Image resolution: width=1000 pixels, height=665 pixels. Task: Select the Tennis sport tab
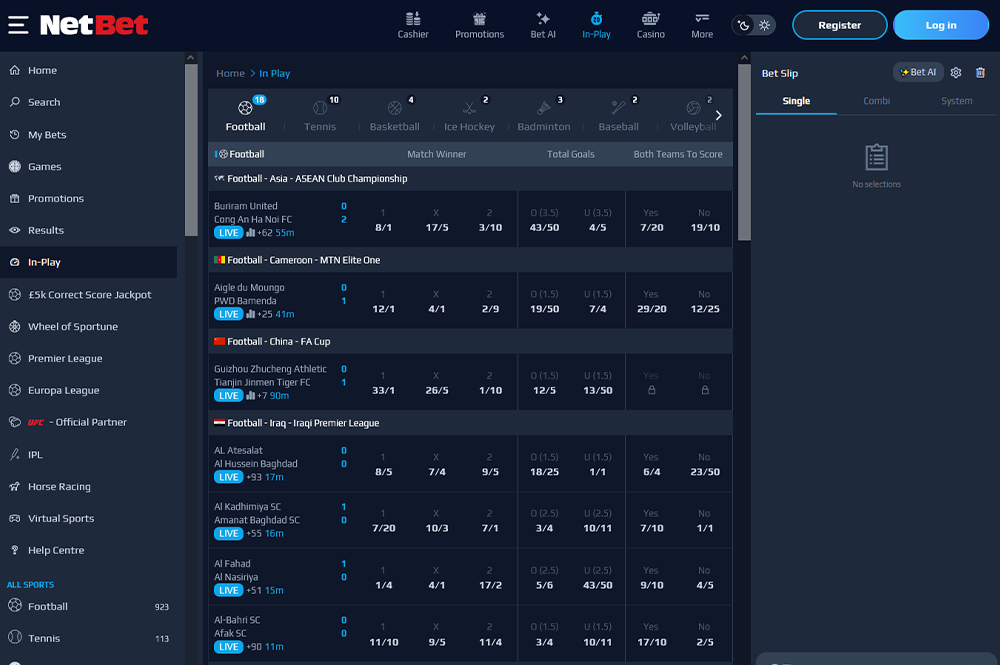coord(320,115)
